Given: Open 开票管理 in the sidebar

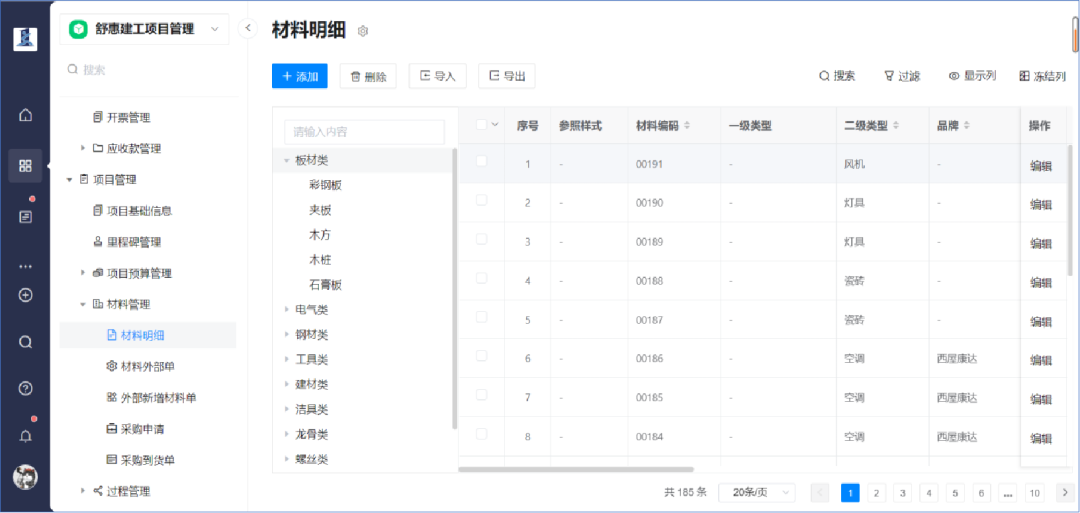Looking at the screenshot, I should pos(129,117).
